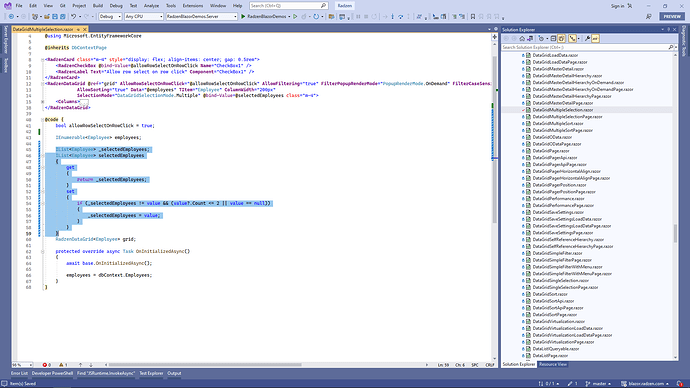Collapse the RadzenCard element at line 8
This screenshot has width=690, height=388.
(x=42, y=59)
